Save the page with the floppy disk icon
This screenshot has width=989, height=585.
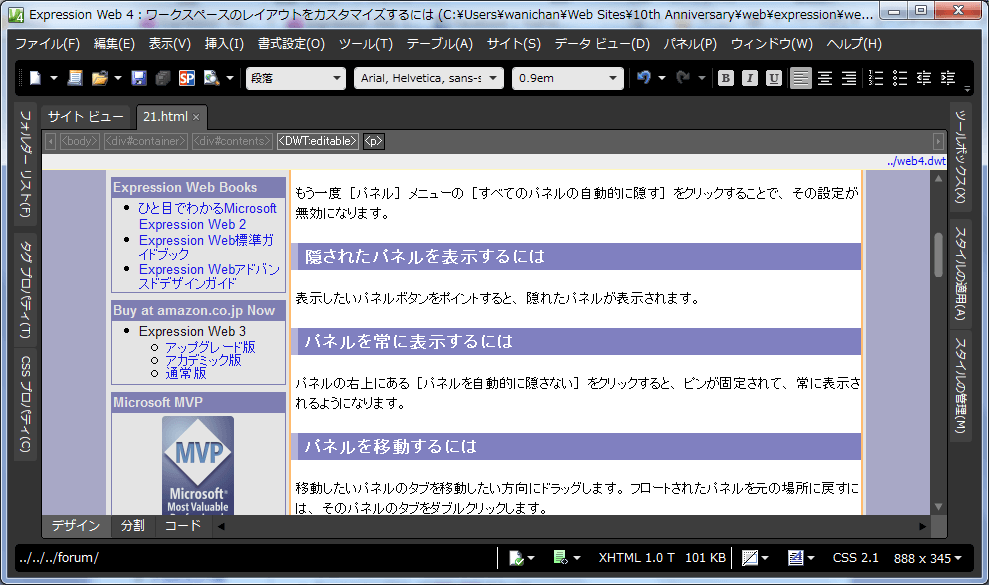click(x=139, y=78)
